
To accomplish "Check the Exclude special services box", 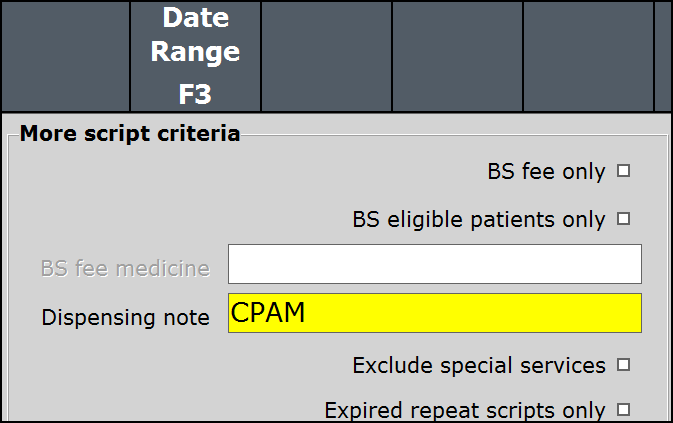I will point(624,365).
